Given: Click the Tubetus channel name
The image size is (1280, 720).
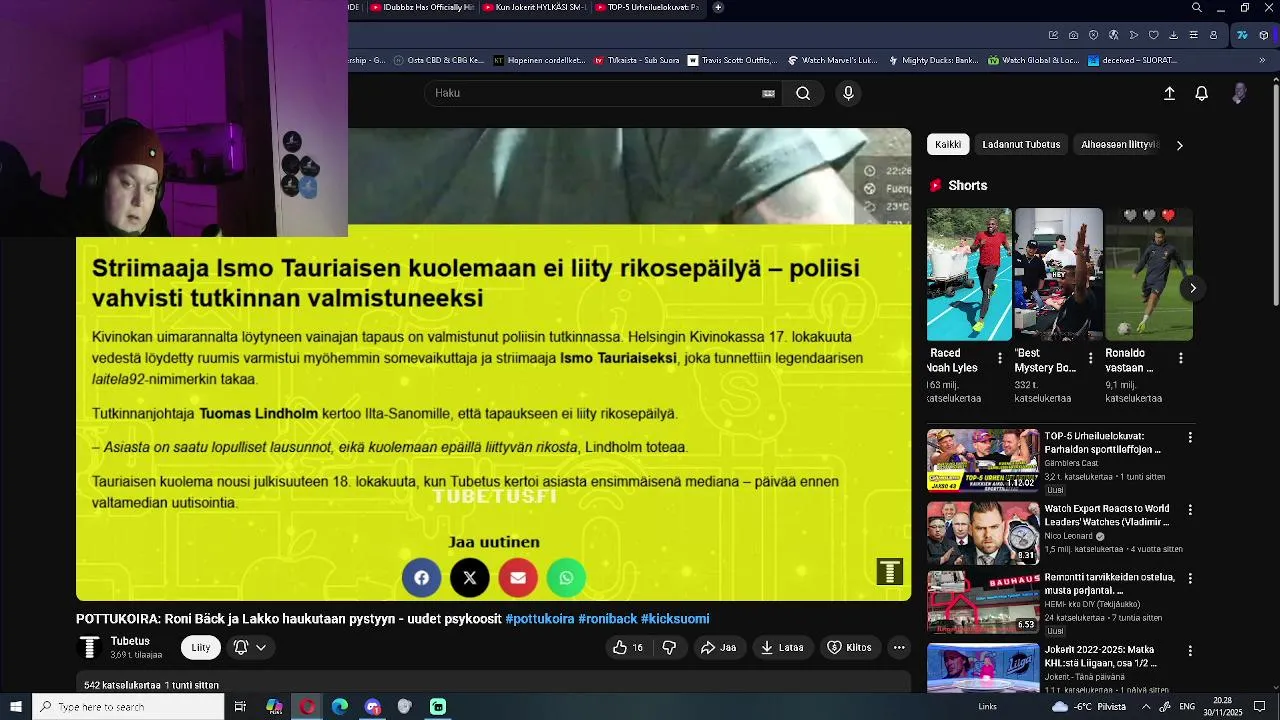Looking at the screenshot, I should (130, 641).
